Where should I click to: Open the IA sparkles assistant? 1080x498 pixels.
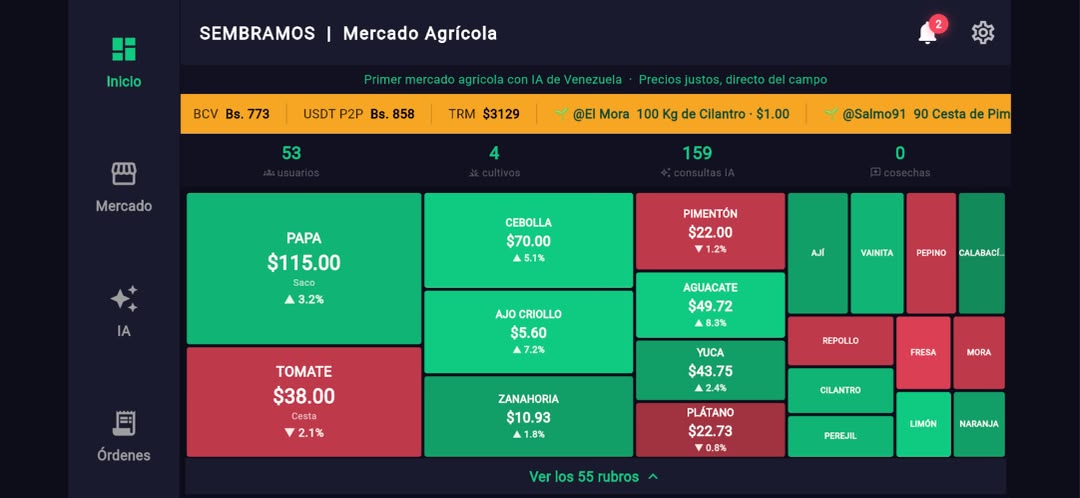(124, 299)
